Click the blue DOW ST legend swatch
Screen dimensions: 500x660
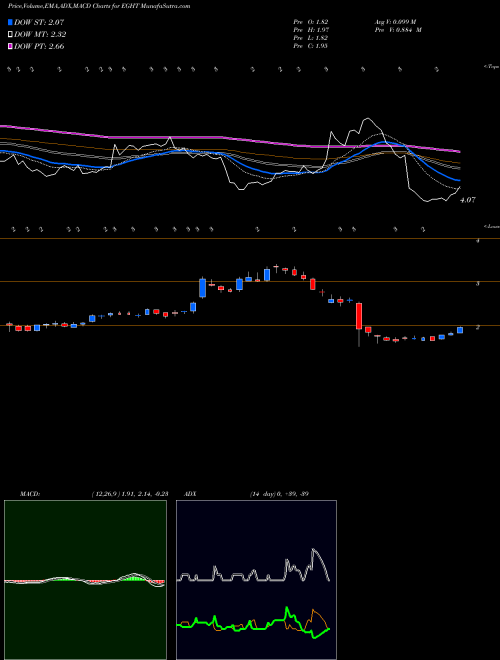[11, 22]
